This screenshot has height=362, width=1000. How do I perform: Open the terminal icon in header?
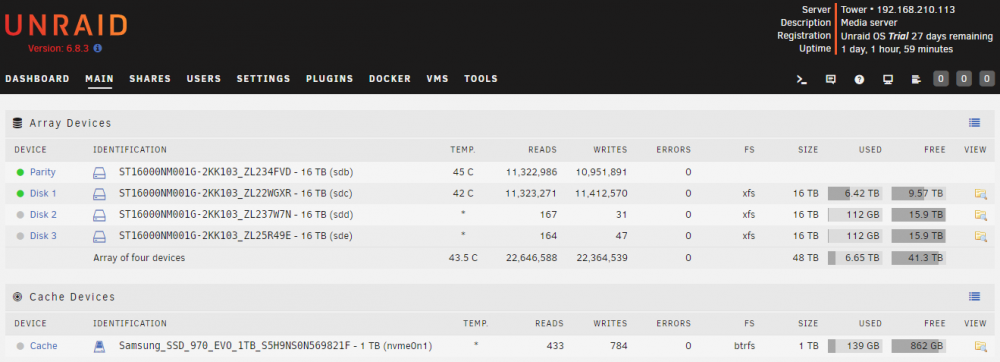(802, 80)
